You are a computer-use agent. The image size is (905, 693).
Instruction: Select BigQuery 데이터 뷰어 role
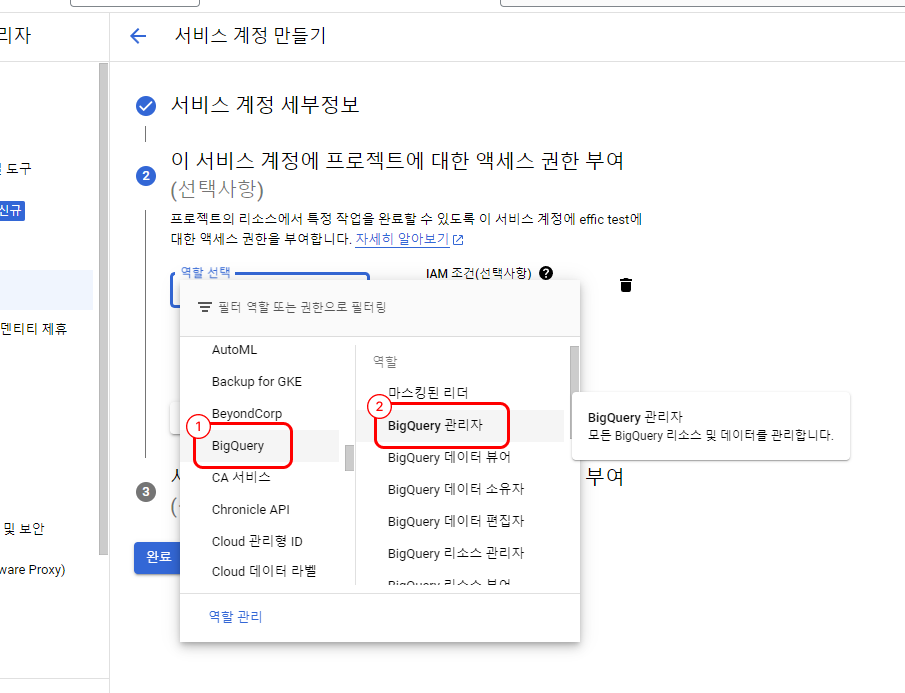pos(449,457)
